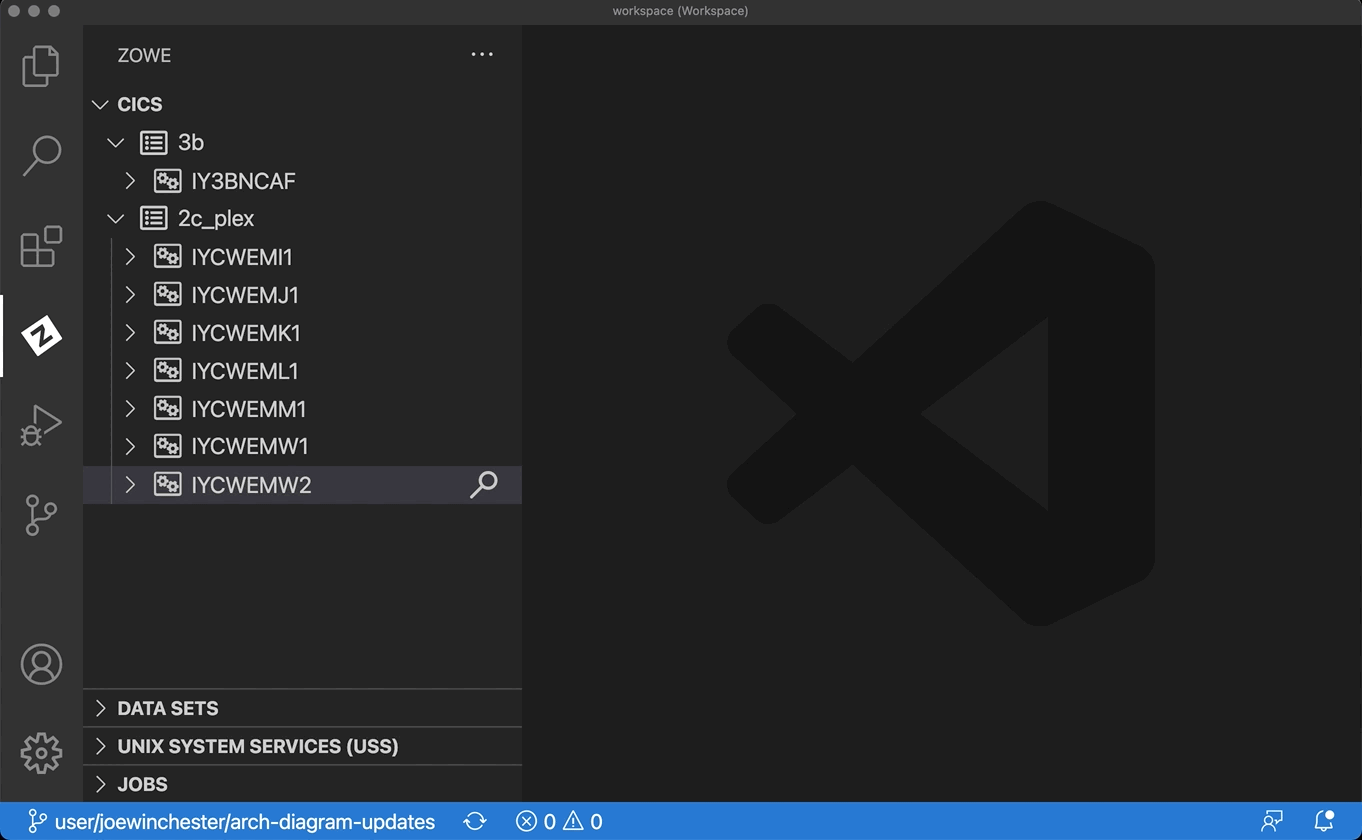Expand the DATA SETS section

pyautogui.click(x=100, y=708)
